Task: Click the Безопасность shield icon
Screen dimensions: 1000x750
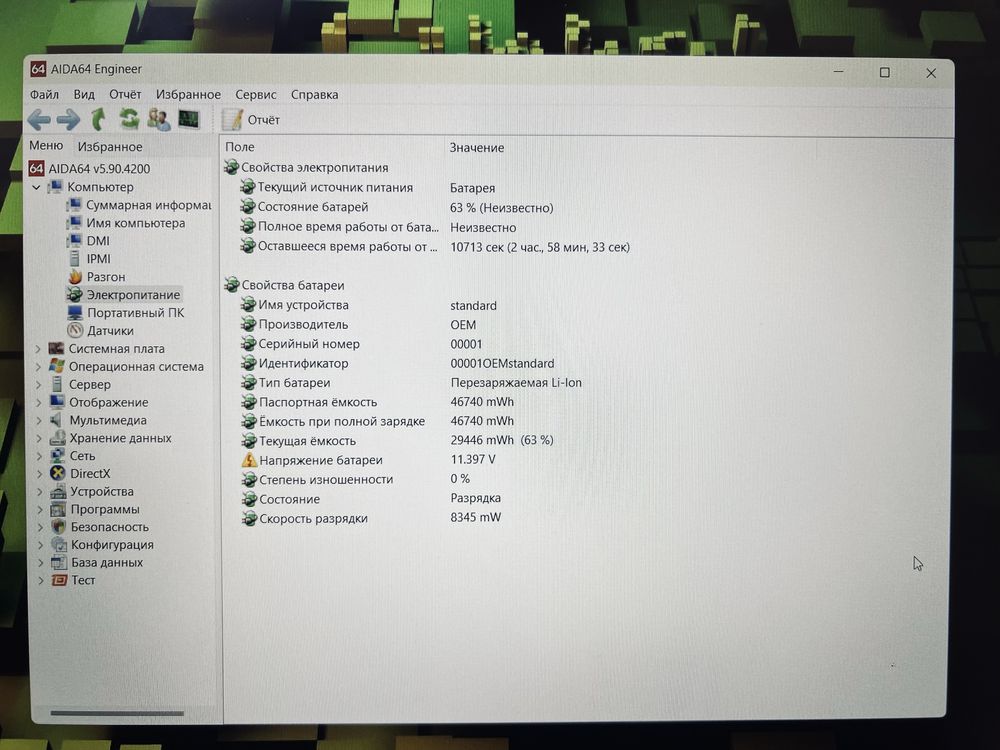Action: click(x=59, y=527)
